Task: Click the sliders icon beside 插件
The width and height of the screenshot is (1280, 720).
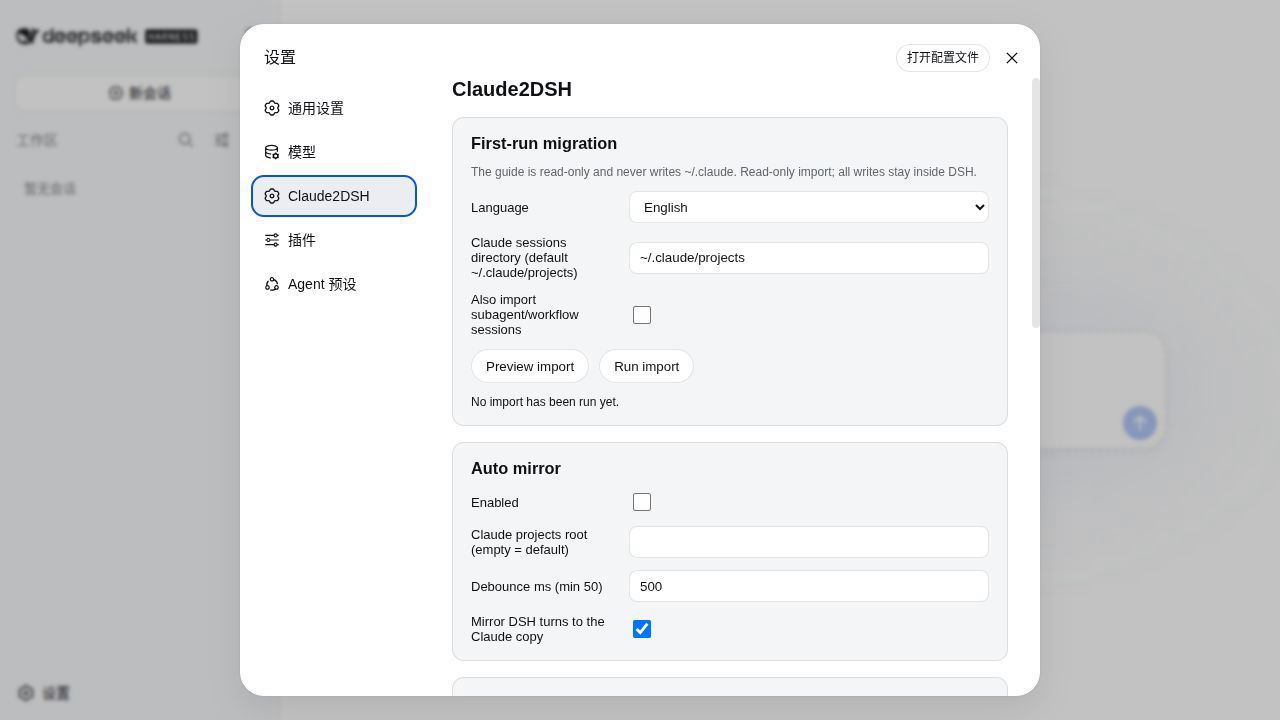Action: click(x=272, y=240)
